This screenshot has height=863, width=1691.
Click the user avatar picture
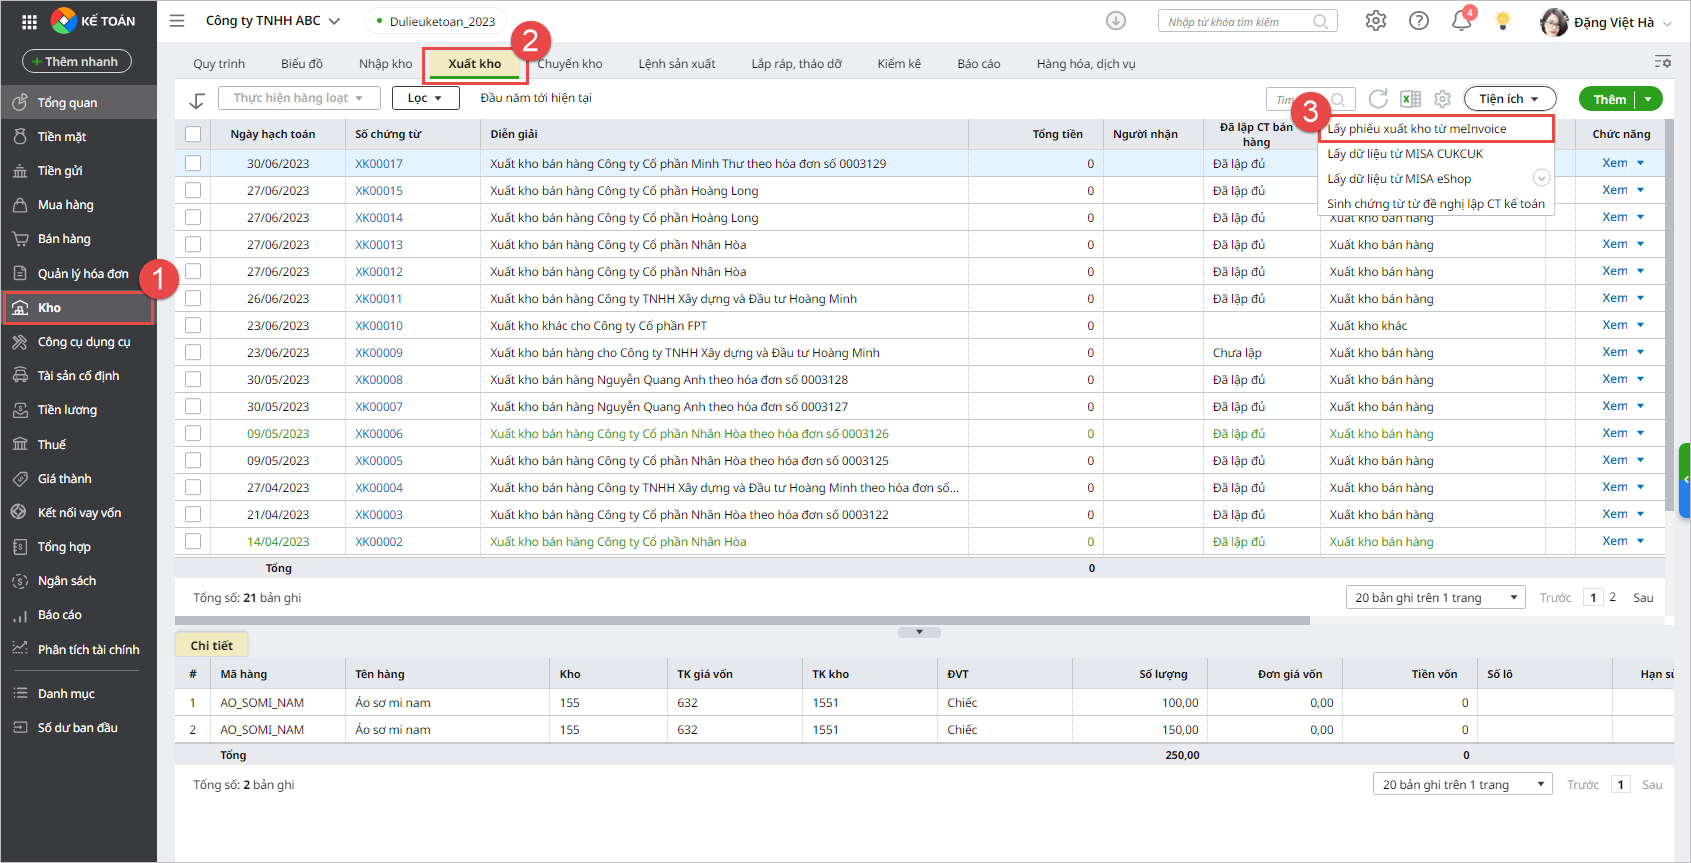coord(1554,22)
